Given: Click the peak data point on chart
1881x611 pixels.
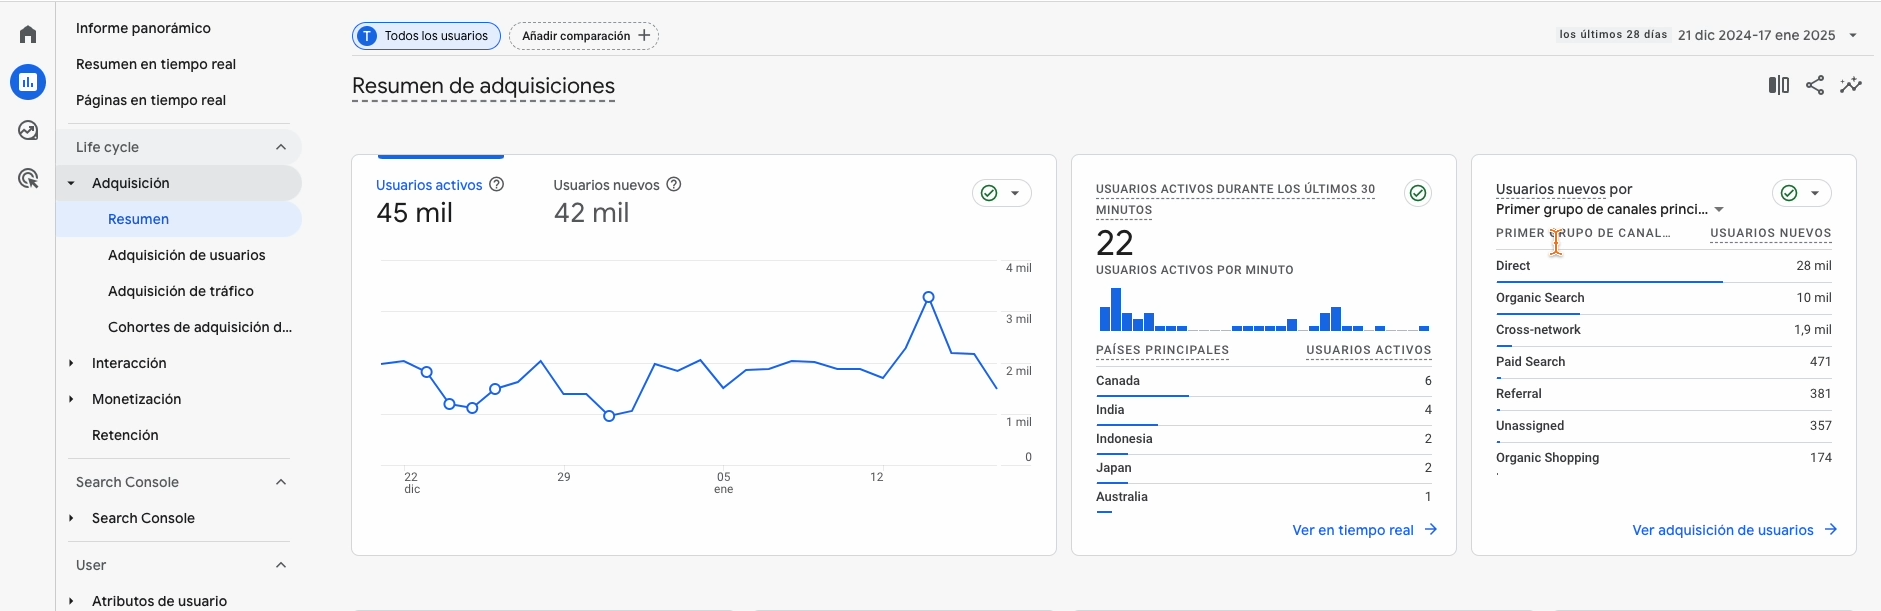Looking at the screenshot, I should [929, 297].
